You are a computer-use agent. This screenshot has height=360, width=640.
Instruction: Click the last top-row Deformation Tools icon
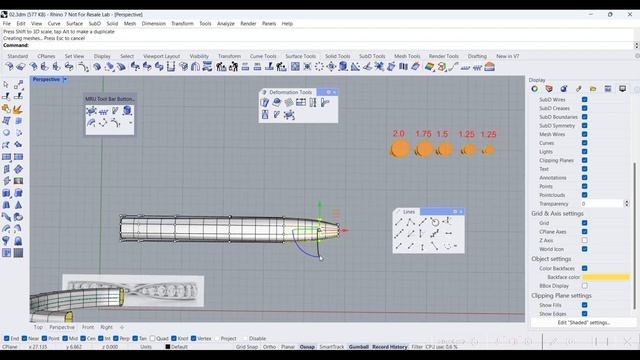325,102
